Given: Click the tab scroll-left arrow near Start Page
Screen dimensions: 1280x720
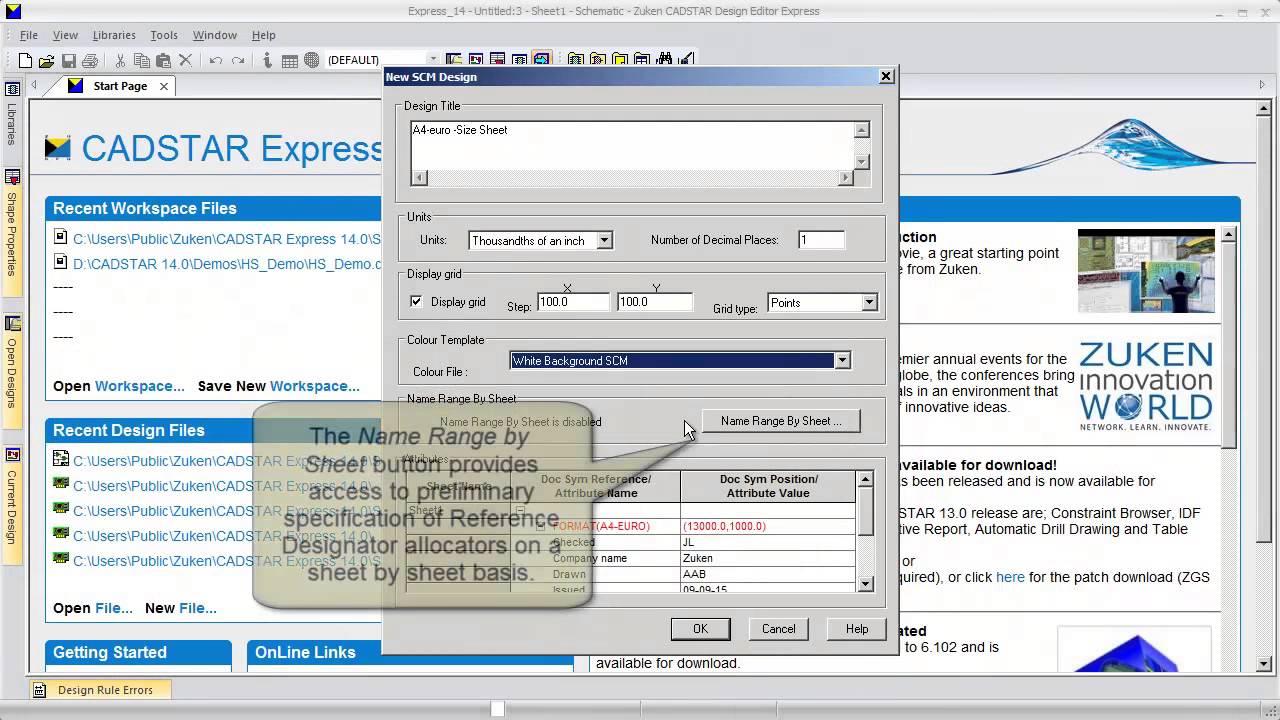Looking at the screenshot, I should click(x=35, y=86).
